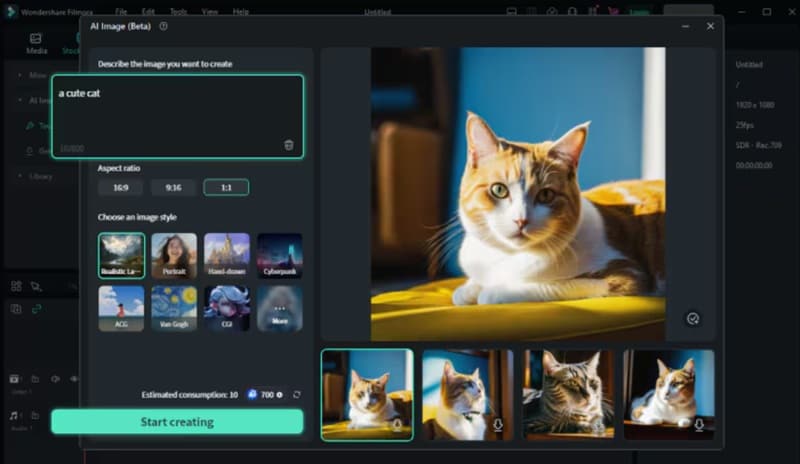This screenshot has width=800, height=464.
Task: Clear the prompt with the trash icon
Action: (x=289, y=145)
